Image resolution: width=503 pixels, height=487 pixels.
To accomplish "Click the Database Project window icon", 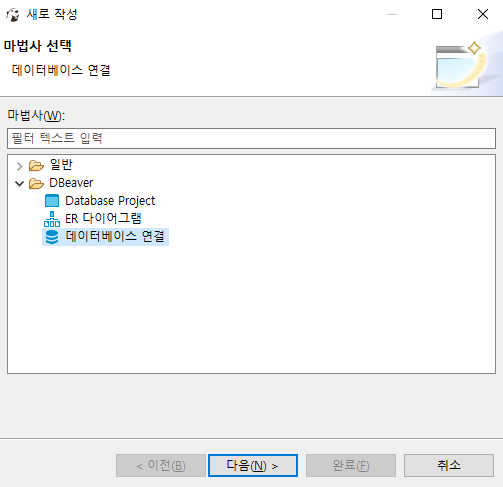I will (x=52, y=201).
